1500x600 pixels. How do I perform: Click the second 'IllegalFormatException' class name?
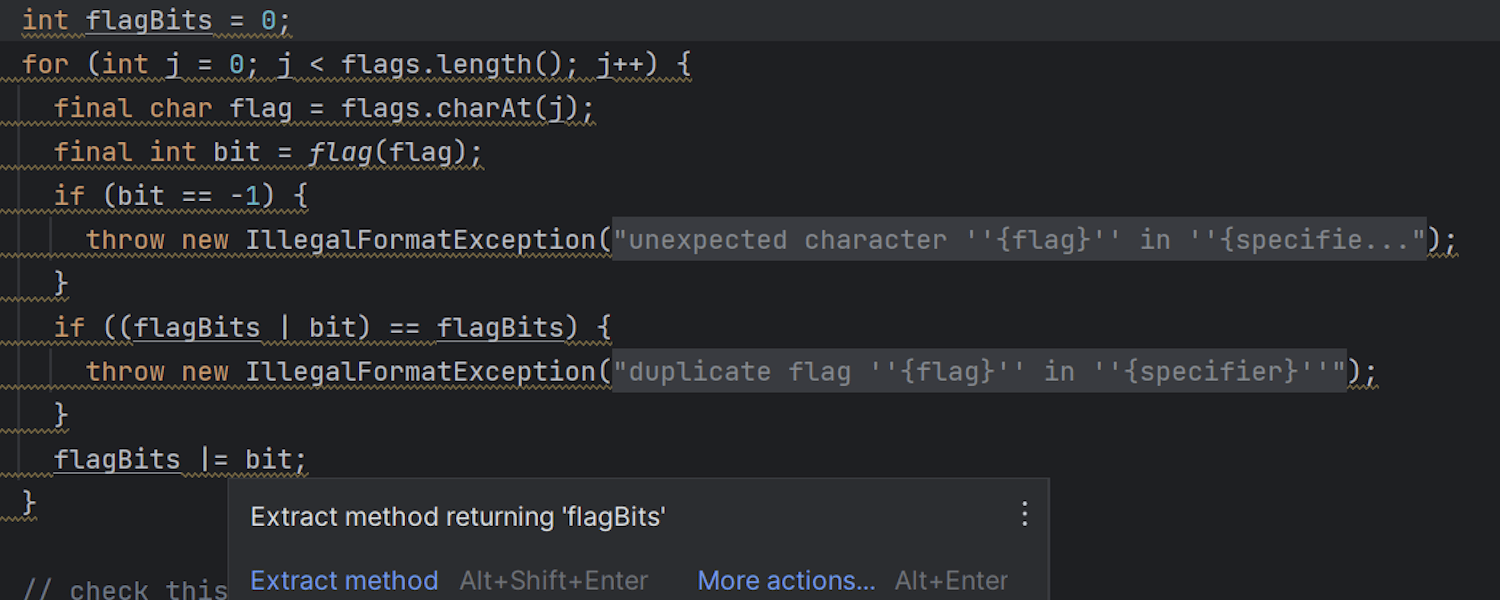420,372
